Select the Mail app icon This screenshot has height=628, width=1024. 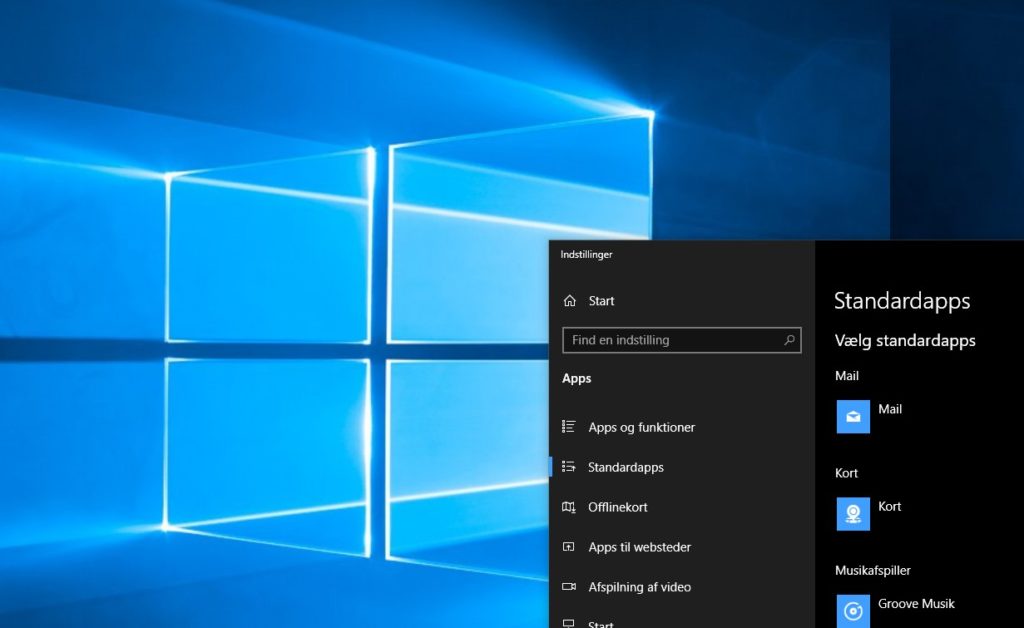point(852,416)
